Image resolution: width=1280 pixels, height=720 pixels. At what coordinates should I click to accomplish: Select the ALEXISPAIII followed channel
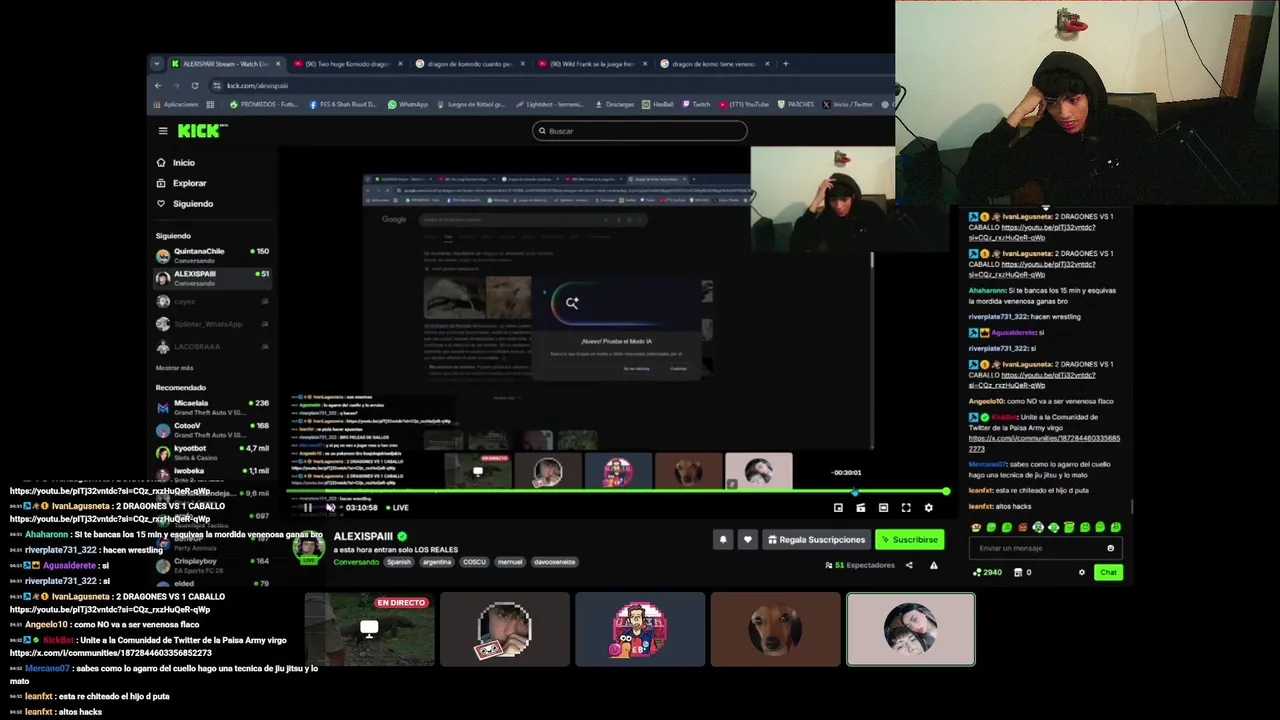pos(212,278)
